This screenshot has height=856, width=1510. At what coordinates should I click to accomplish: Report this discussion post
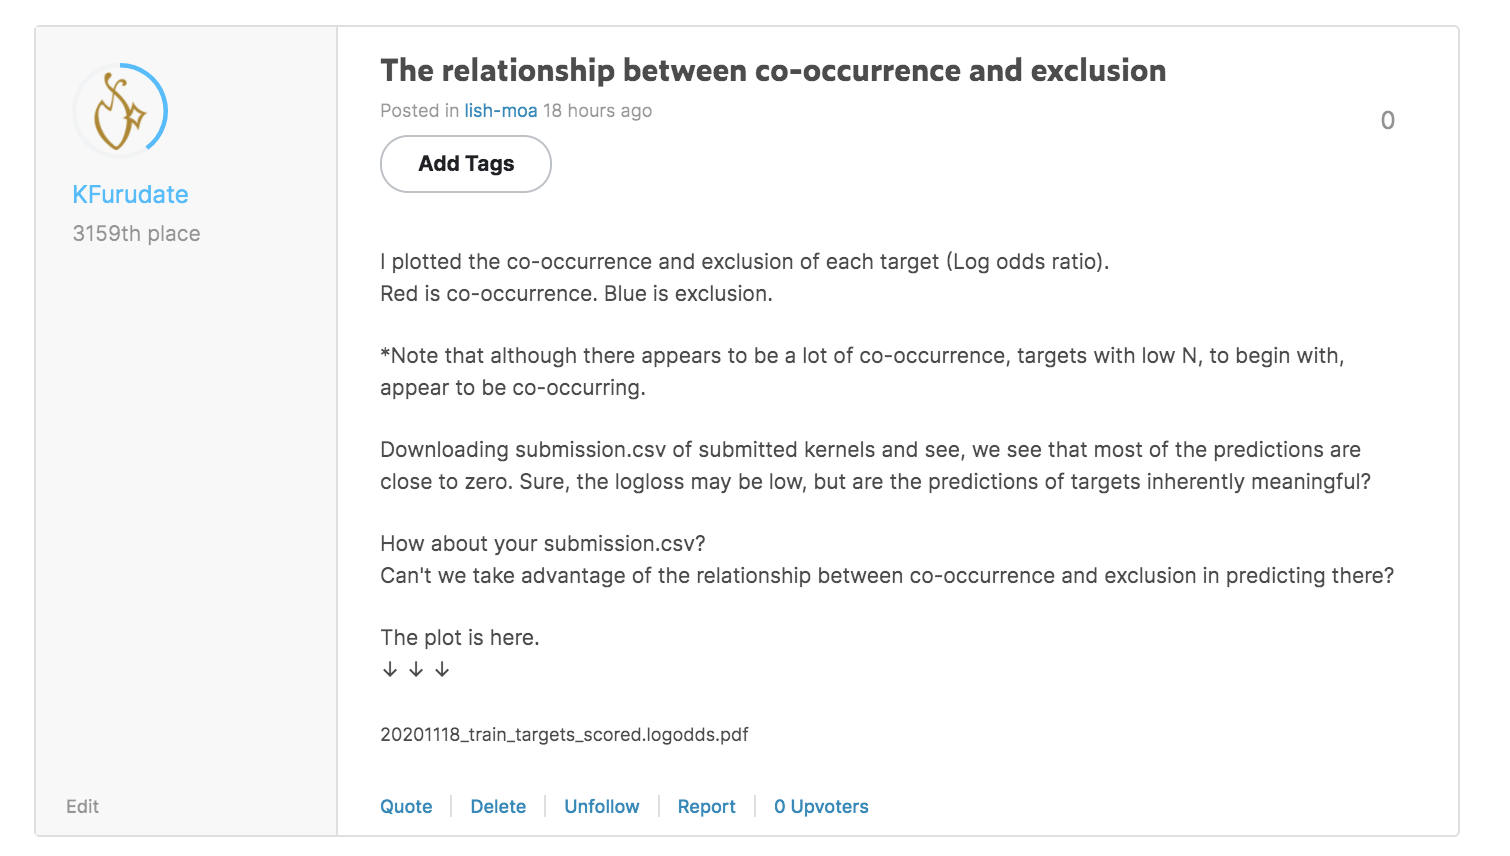706,806
